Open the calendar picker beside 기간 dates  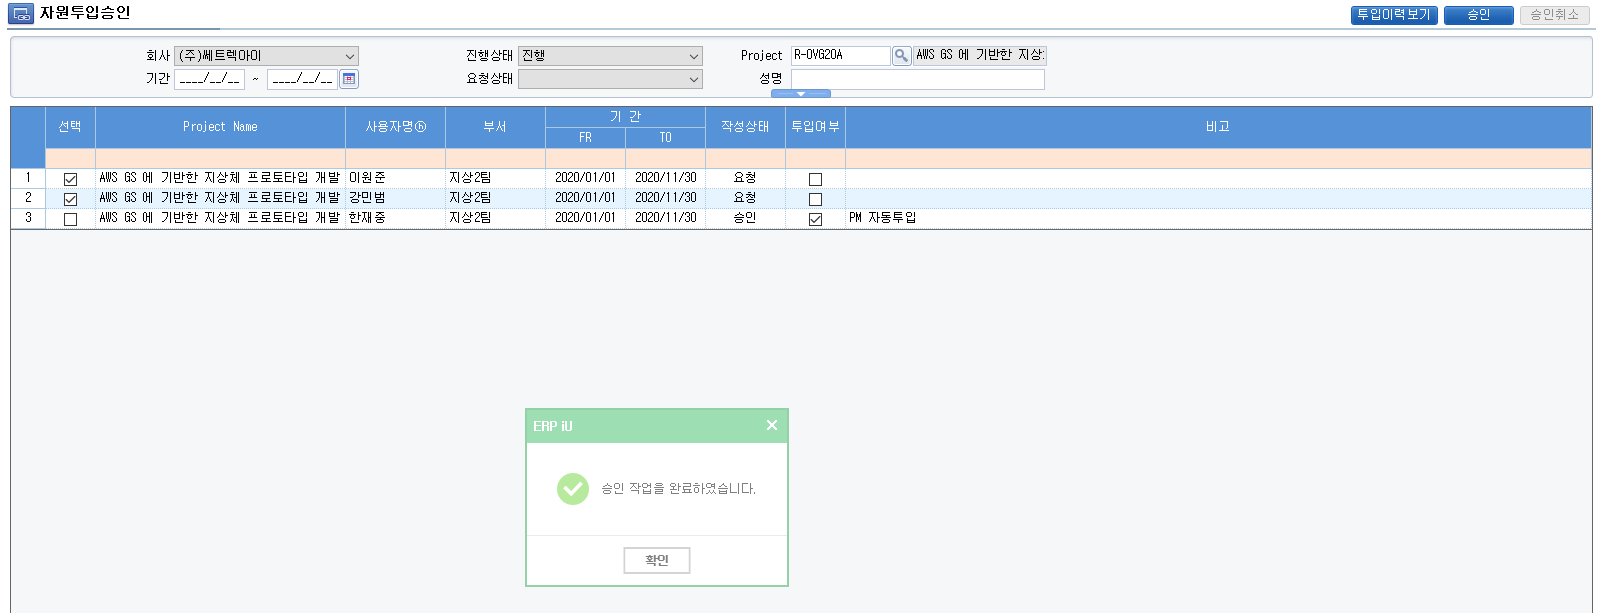349,79
